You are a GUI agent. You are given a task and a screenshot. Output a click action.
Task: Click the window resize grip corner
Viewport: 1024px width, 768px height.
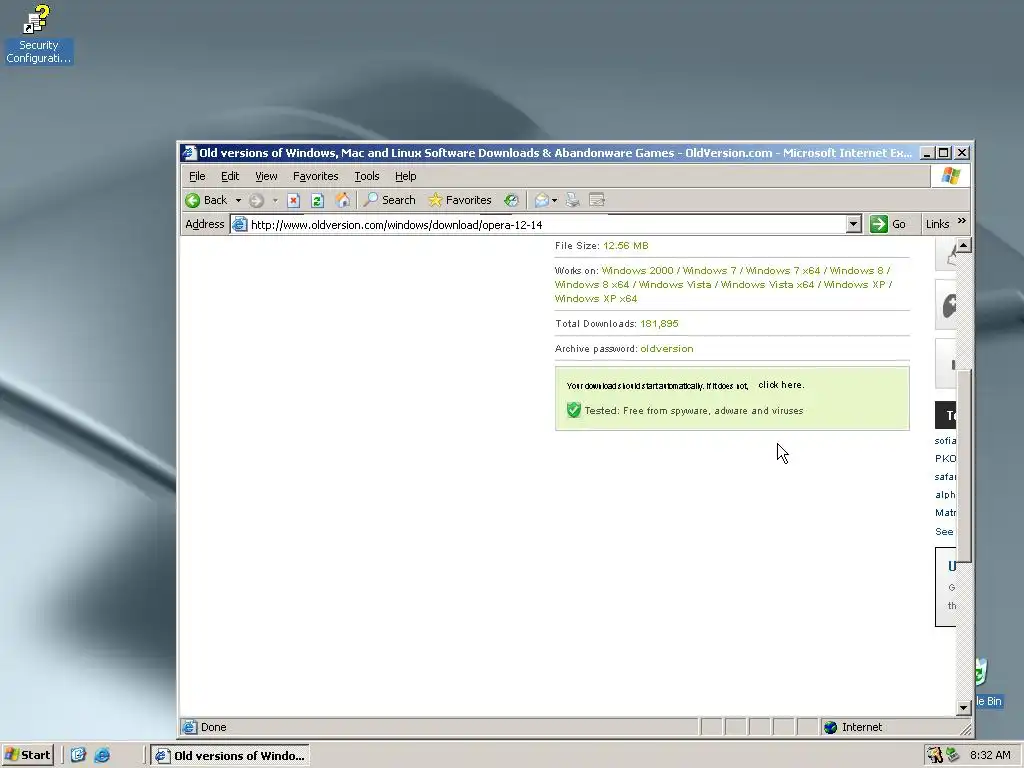click(x=965, y=729)
